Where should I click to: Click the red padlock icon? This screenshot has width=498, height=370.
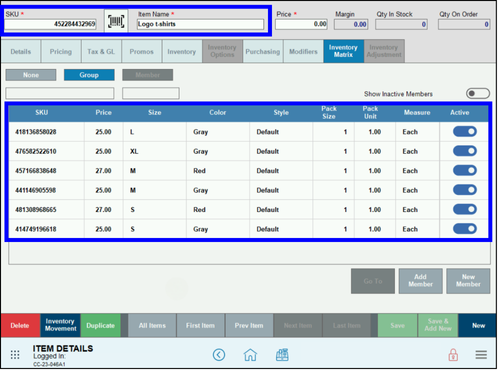point(453,355)
